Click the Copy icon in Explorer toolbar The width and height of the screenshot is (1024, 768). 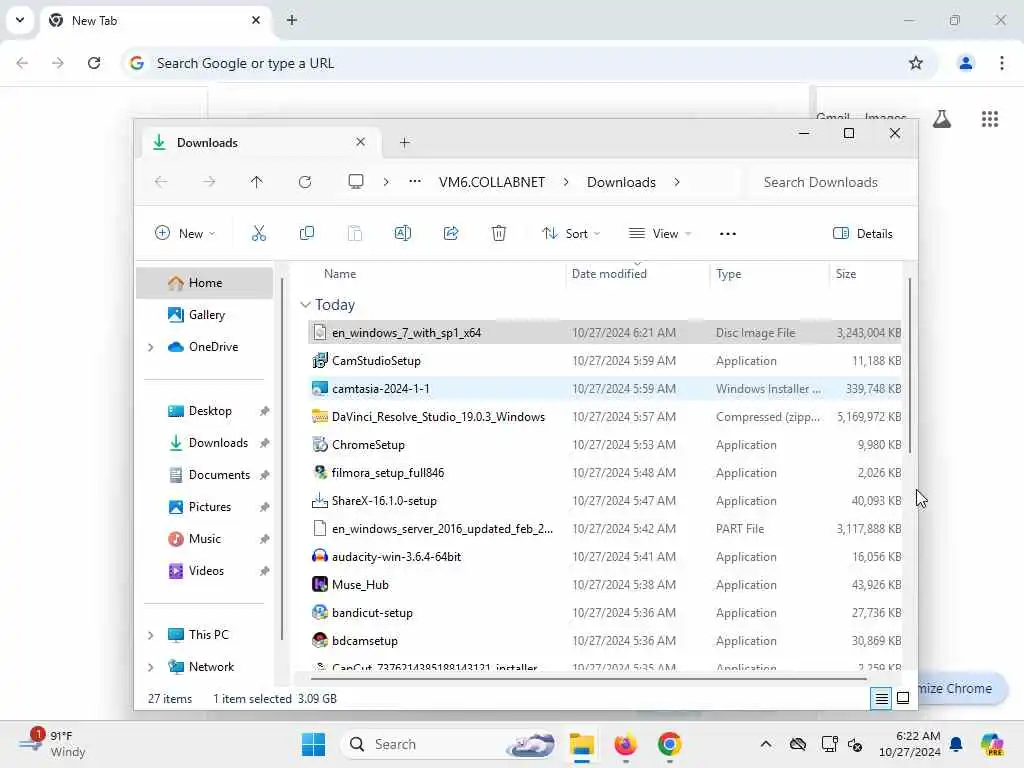pyautogui.click(x=306, y=233)
